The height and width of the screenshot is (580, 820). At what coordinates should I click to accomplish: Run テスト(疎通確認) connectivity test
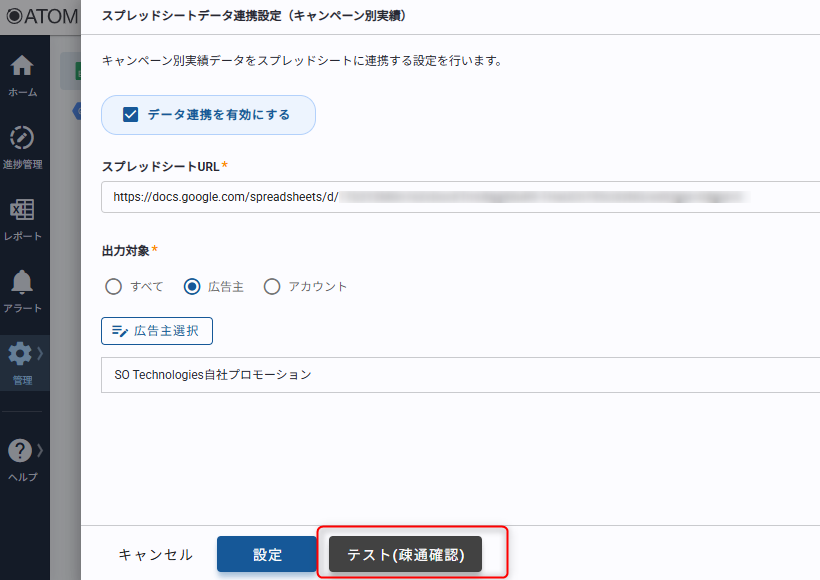pos(405,555)
